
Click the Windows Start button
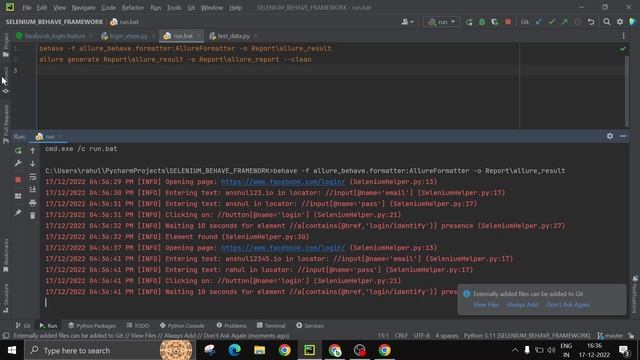[12, 350]
